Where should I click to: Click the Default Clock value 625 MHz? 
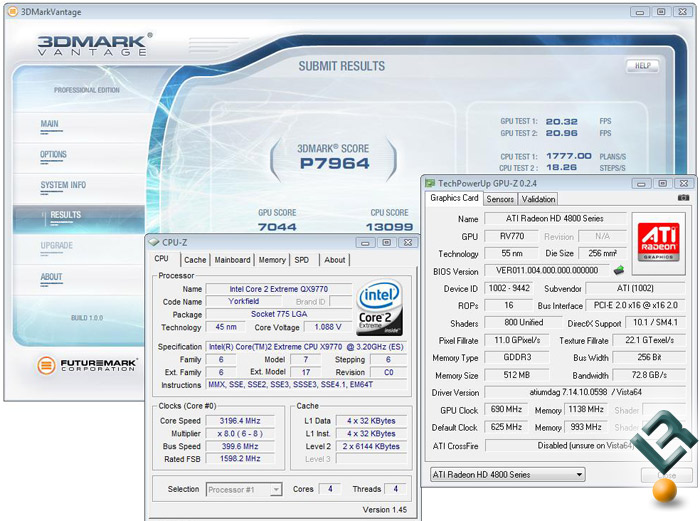506,427
